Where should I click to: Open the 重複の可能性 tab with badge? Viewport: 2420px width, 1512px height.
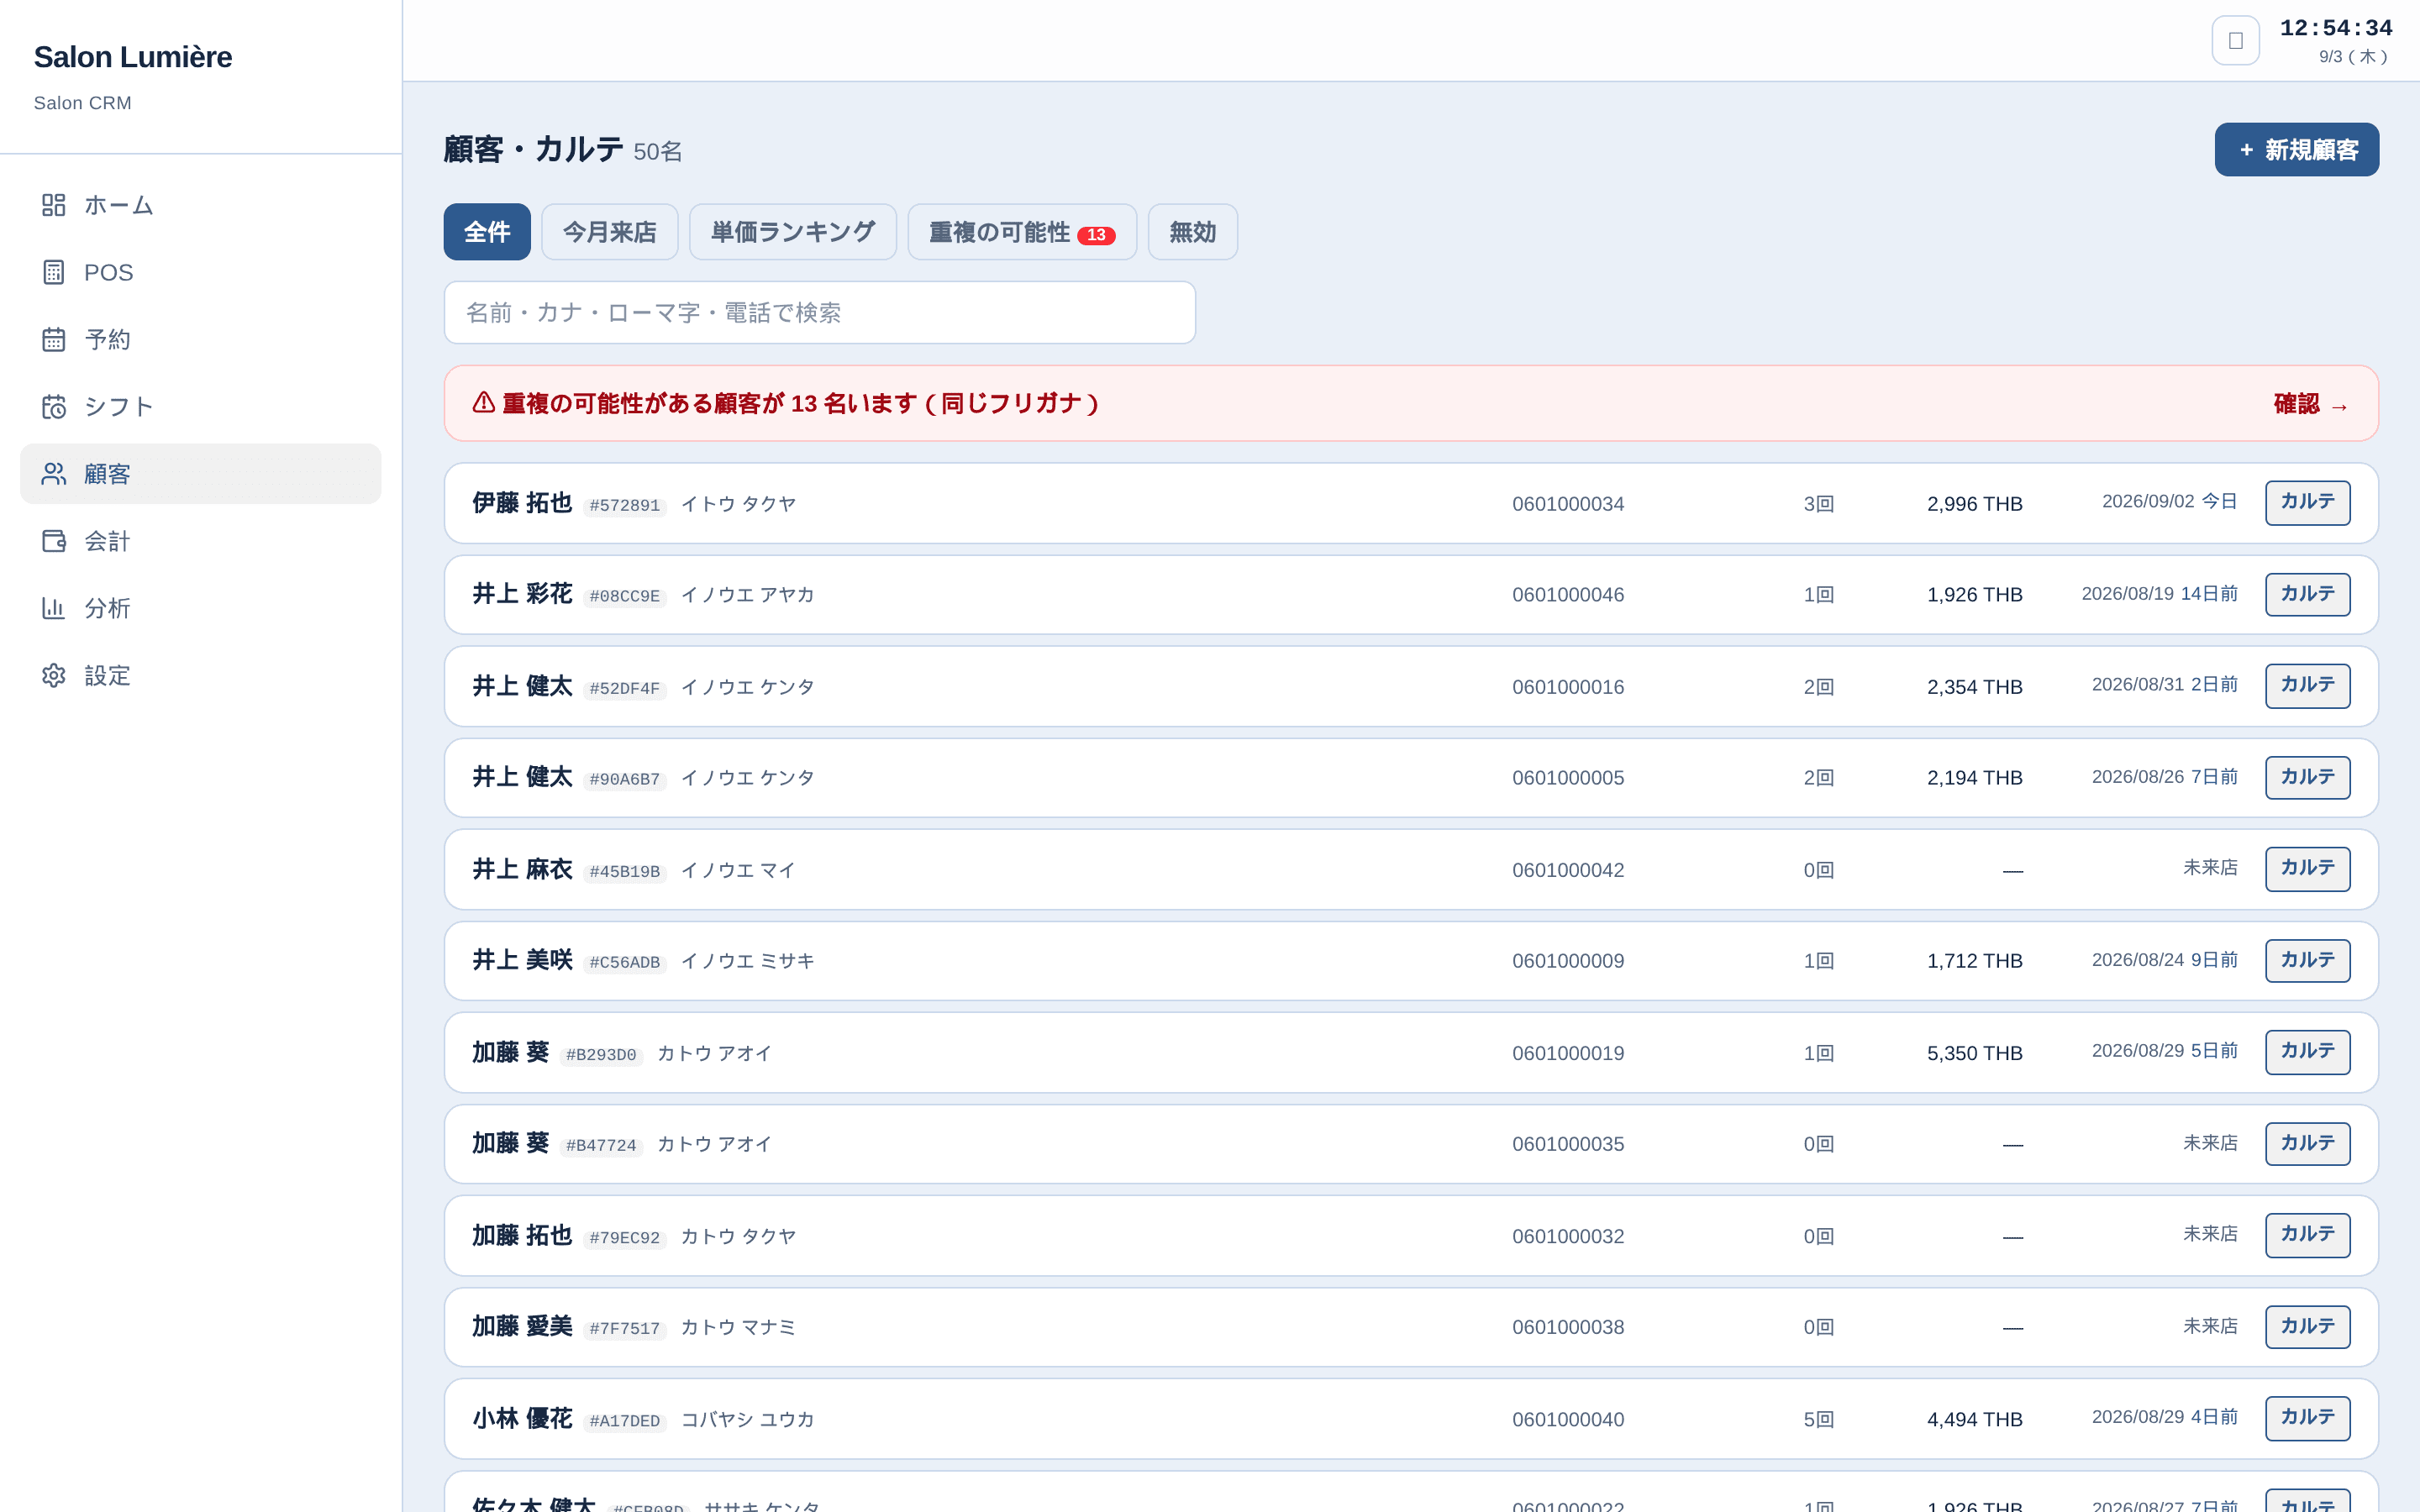coord(1022,232)
